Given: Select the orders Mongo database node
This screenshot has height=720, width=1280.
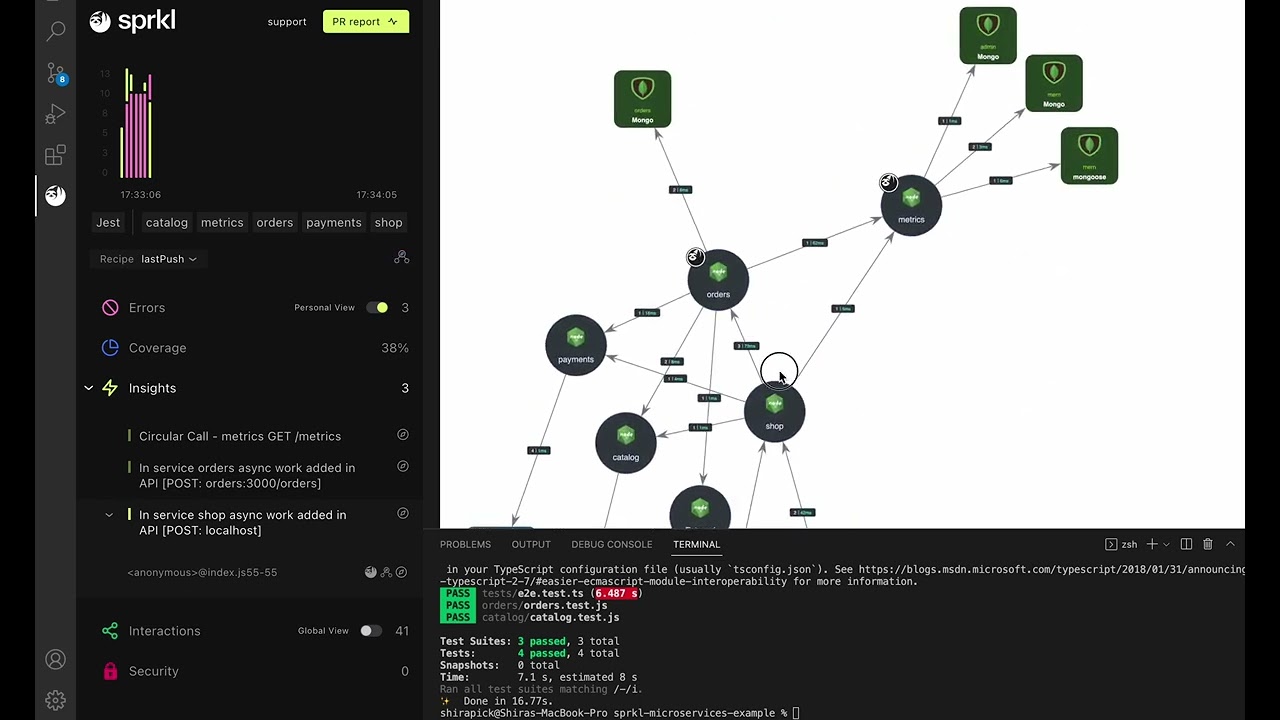Looking at the screenshot, I should [x=642, y=99].
